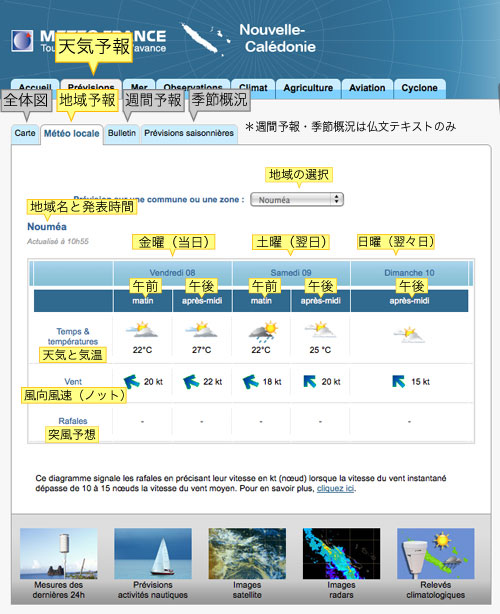Select the Météo locale sub-tab

[x=72, y=134]
